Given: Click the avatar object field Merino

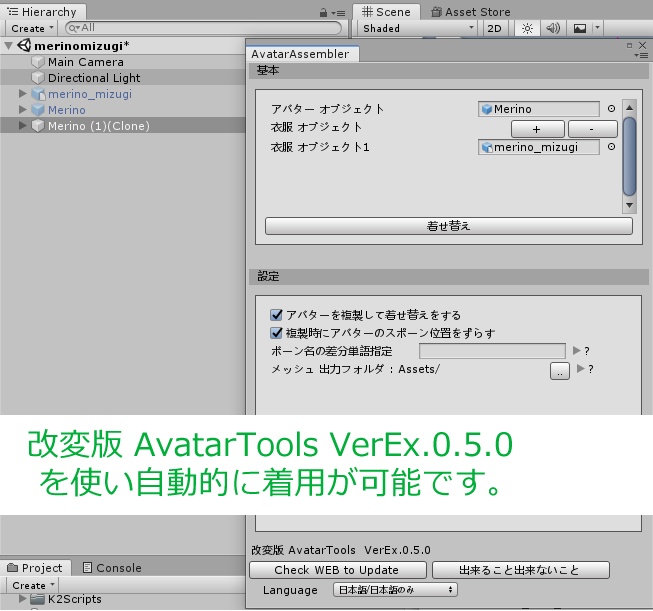Looking at the screenshot, I should [539, 109].
